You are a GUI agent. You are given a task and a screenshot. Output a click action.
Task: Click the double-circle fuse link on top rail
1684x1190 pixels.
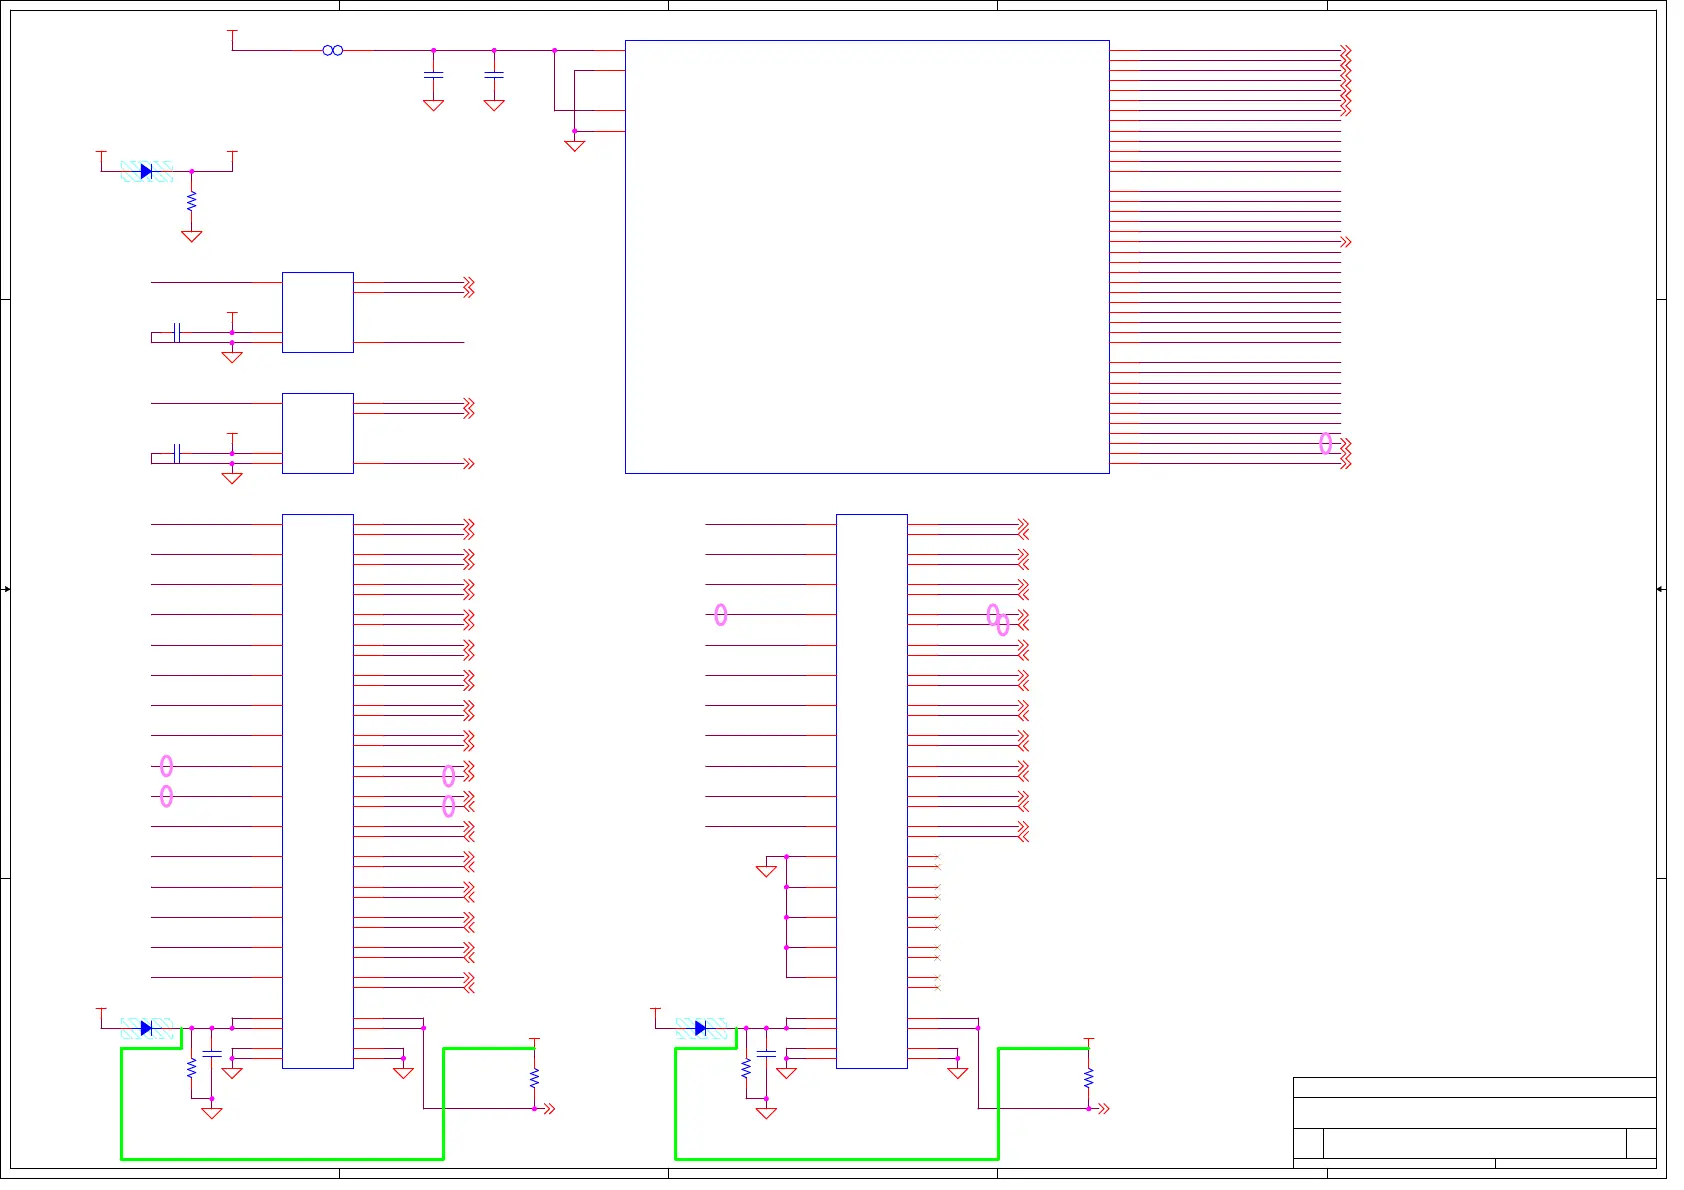click(333, 50)
